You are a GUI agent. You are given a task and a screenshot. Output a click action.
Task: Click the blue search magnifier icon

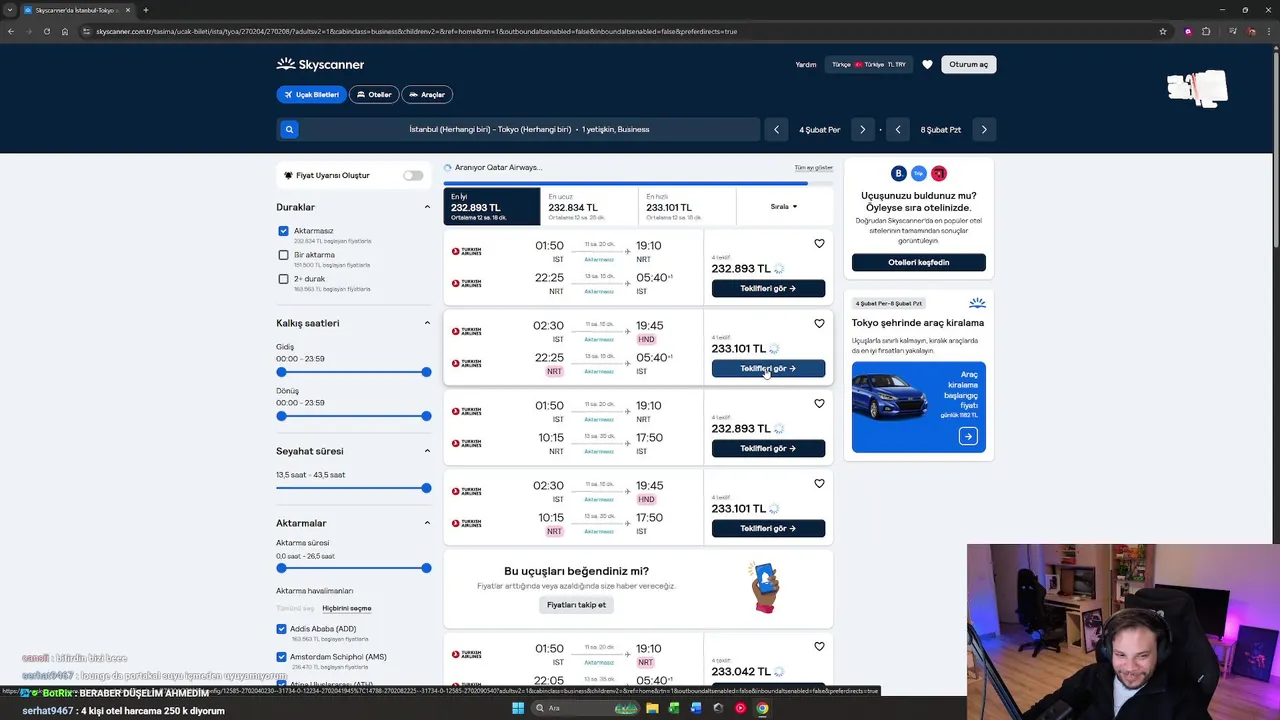289,129
